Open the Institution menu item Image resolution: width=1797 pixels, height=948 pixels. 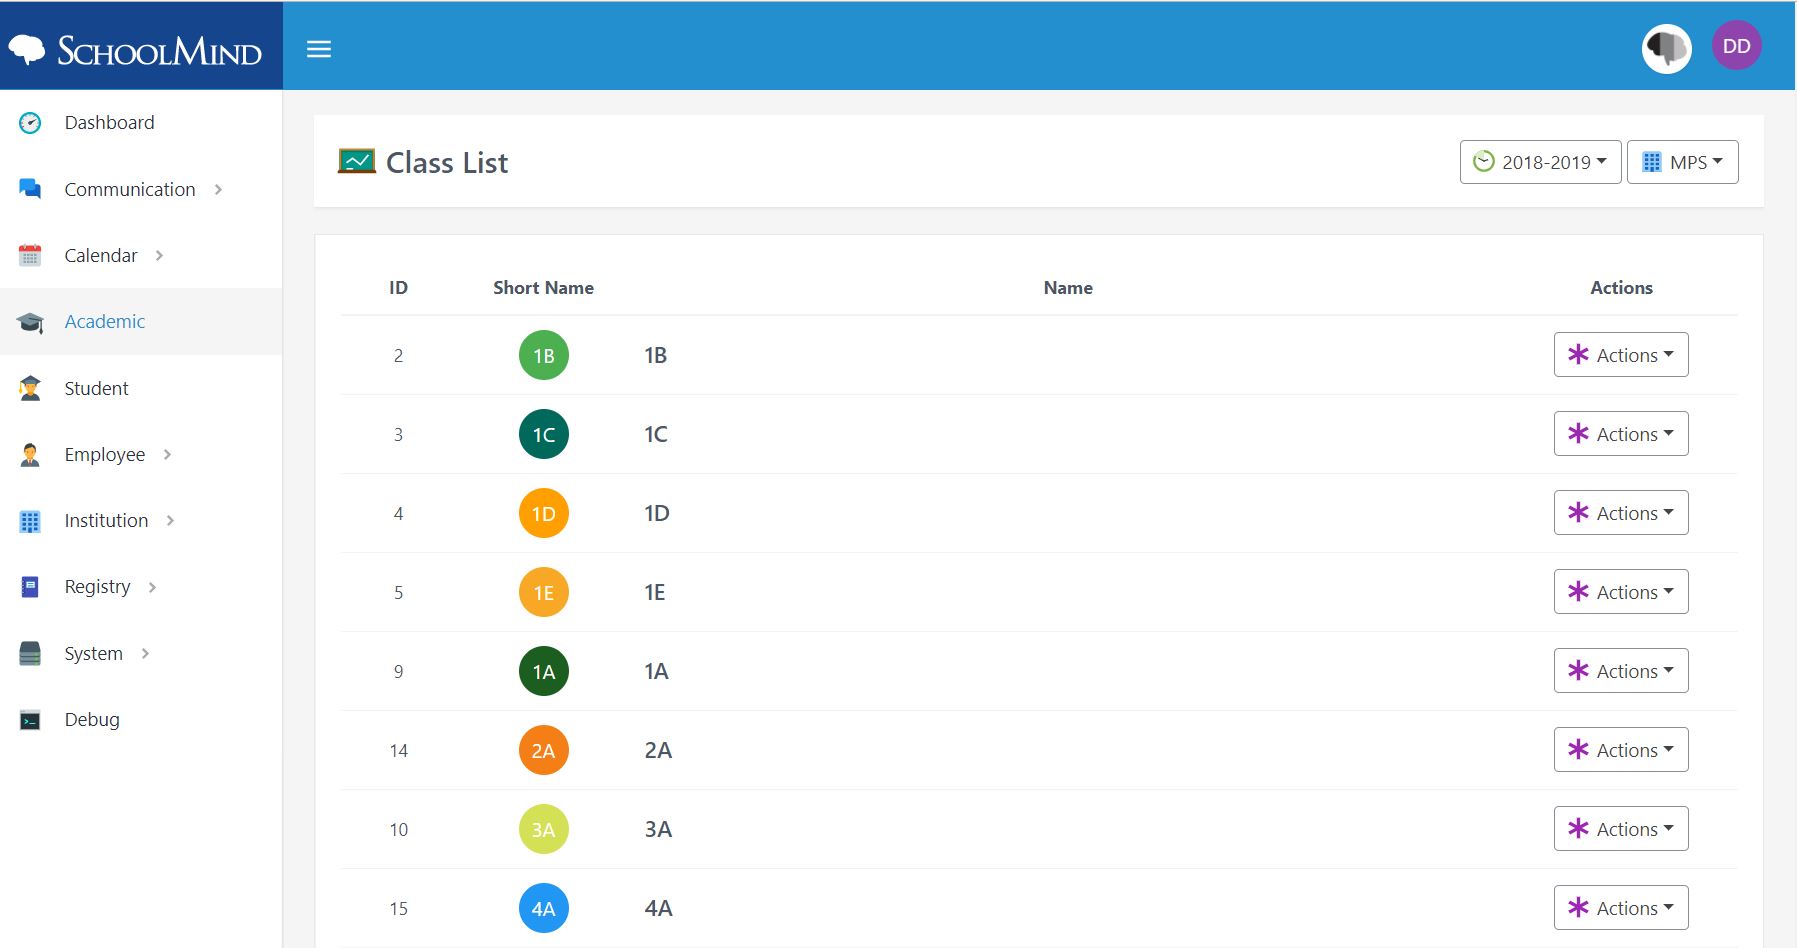pyautogui.click(x=141, y=520)
